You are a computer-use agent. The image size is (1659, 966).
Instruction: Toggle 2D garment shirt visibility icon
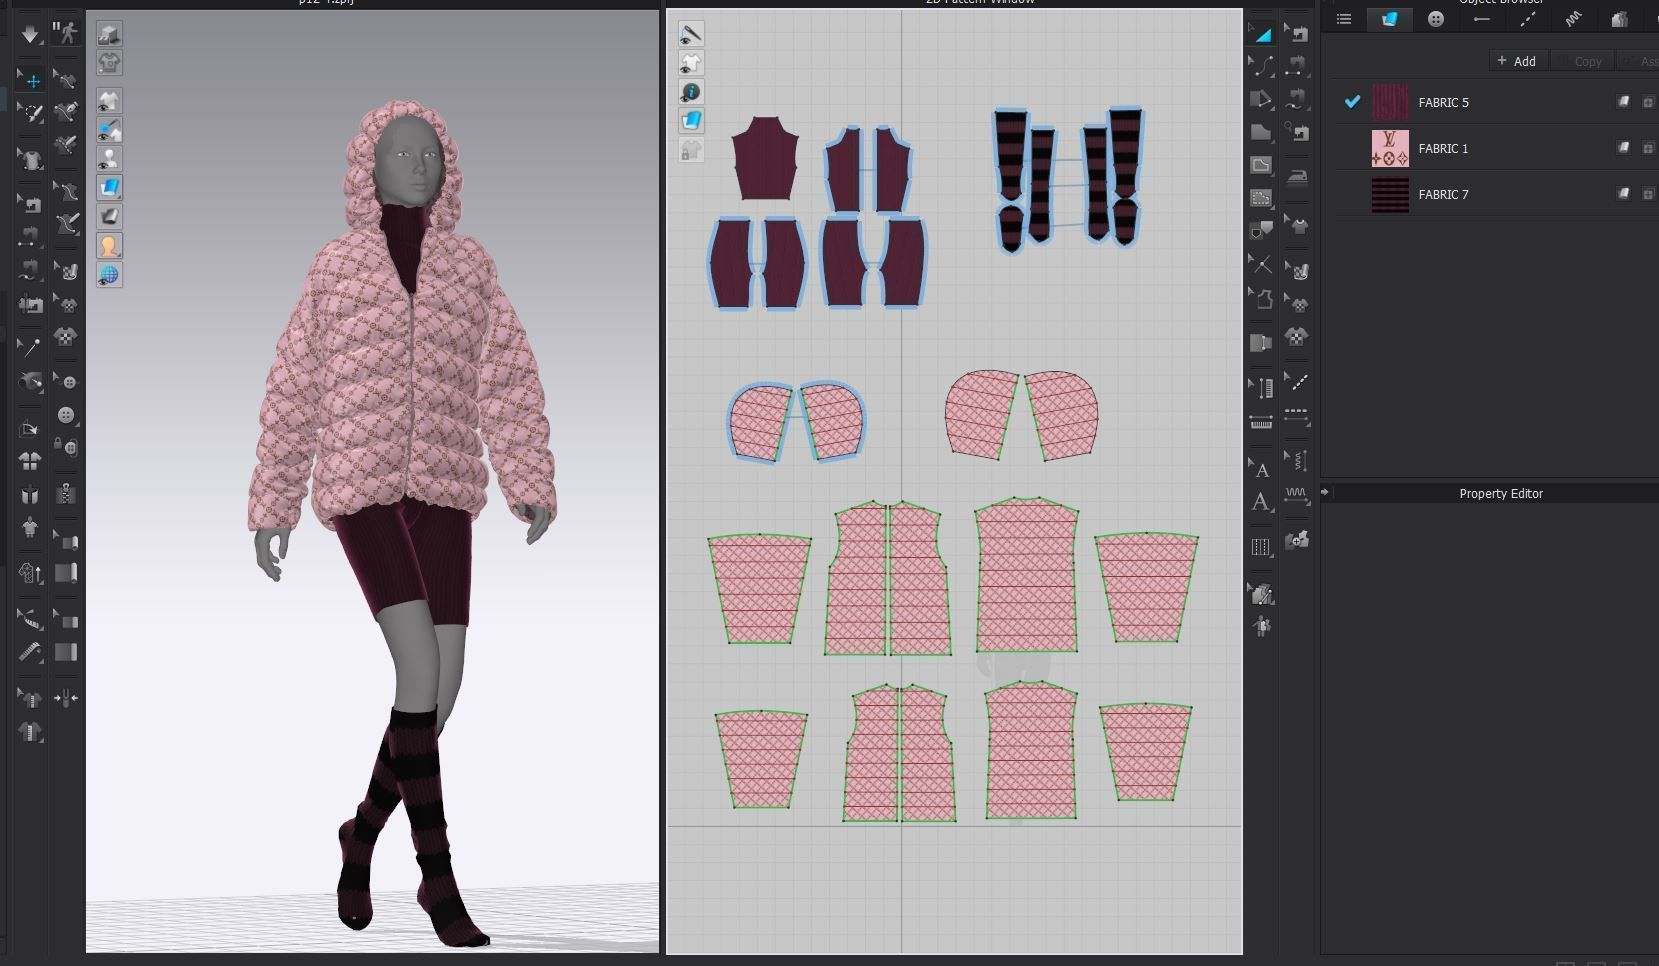click(691, 63)
